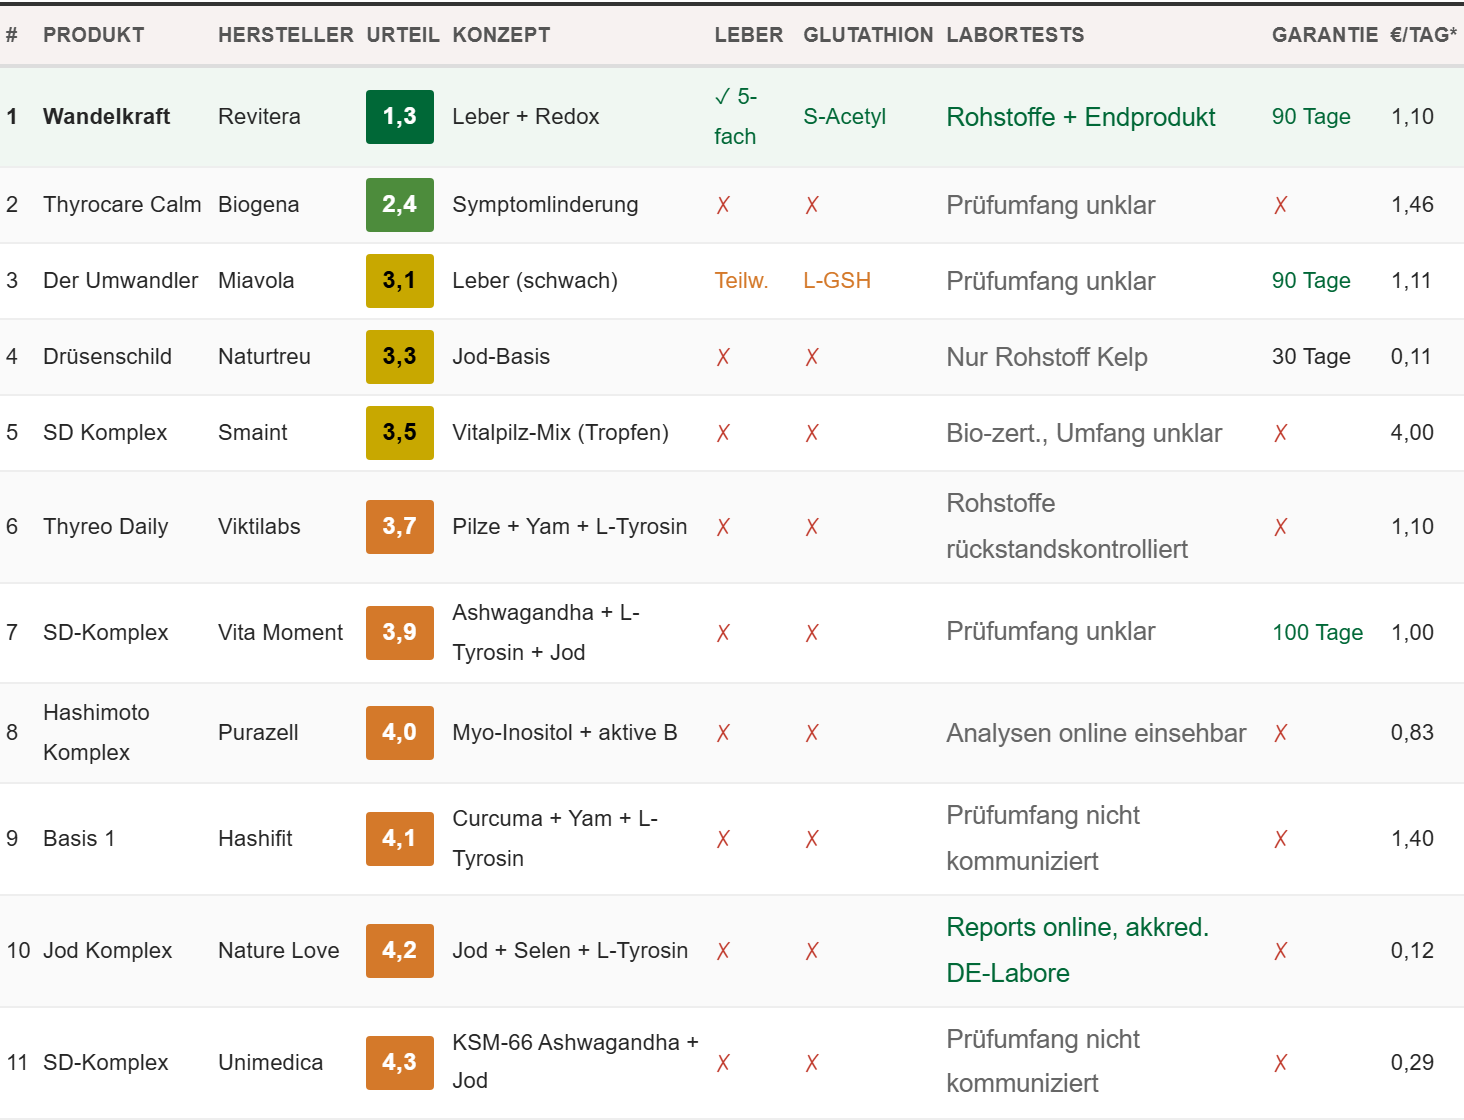Viewport: 1464px width, 1120px height.
Task: Click the Glutathion X mark in Vita Moment row
Action: [x=812, y=633]
